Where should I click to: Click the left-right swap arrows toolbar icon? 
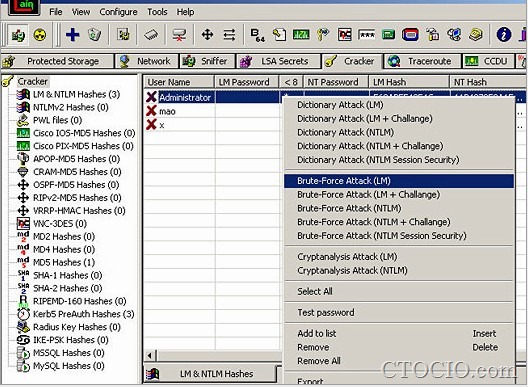[x=229, y=35]
